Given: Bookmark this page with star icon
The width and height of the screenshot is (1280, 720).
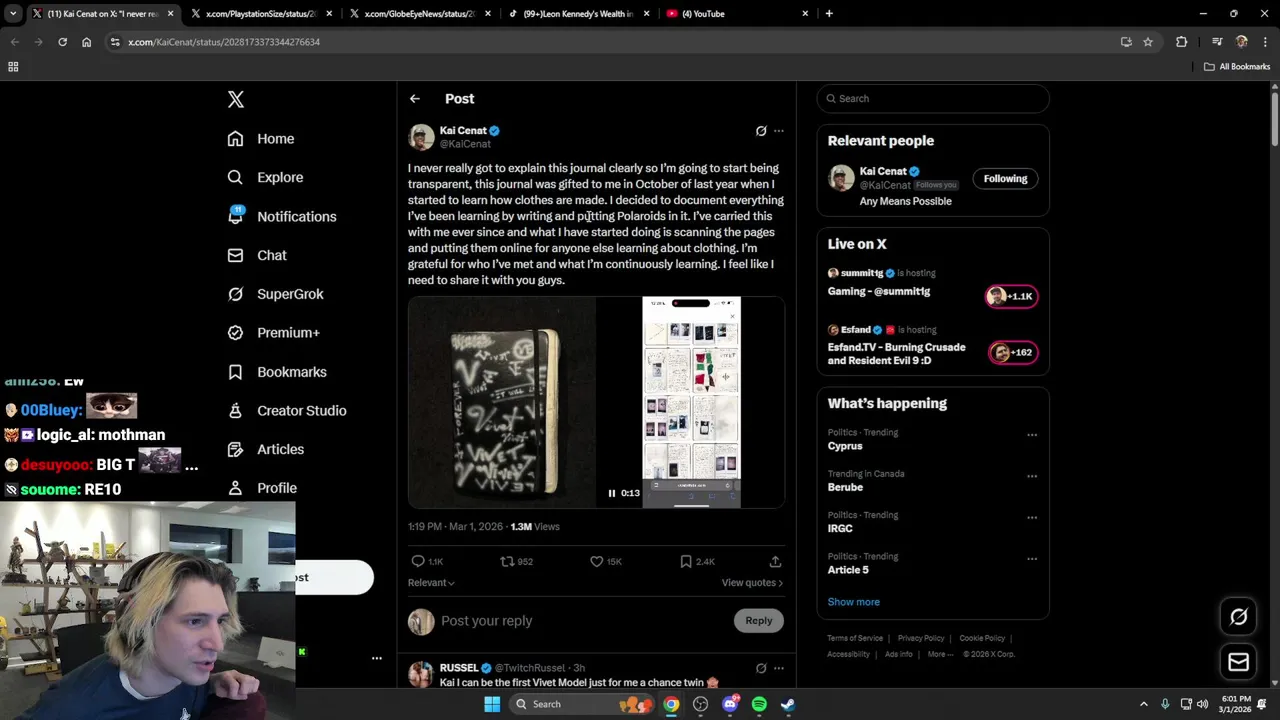Looking at the screenshot, I should pyautogui.click(x=1148, y=42).
